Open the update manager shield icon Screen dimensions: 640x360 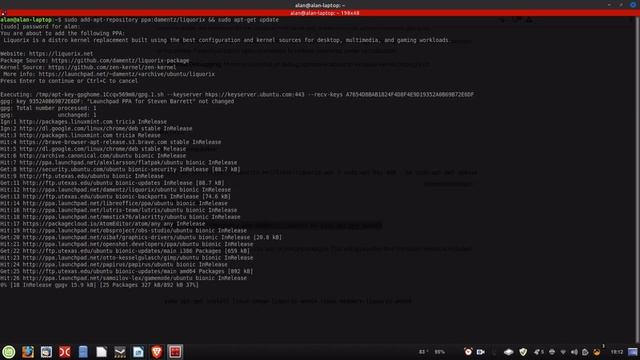click(523, 352)
